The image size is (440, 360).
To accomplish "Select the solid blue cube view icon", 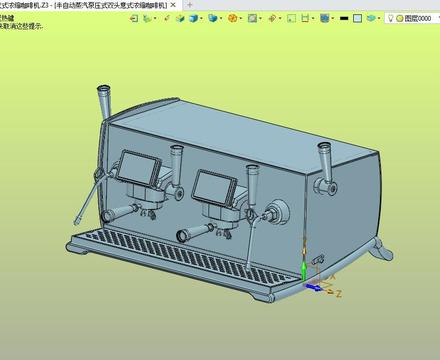I will [x=193, y=18].
